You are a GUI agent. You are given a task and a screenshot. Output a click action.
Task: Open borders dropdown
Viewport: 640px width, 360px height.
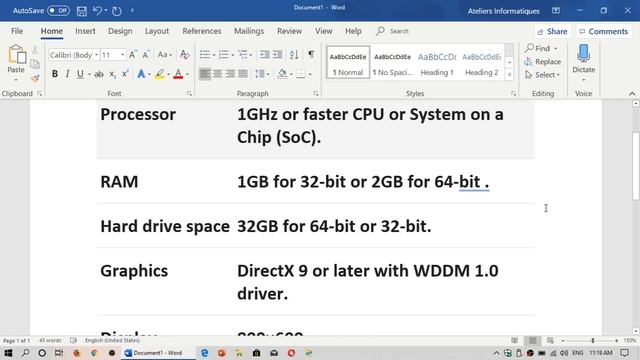pos(310,74)
